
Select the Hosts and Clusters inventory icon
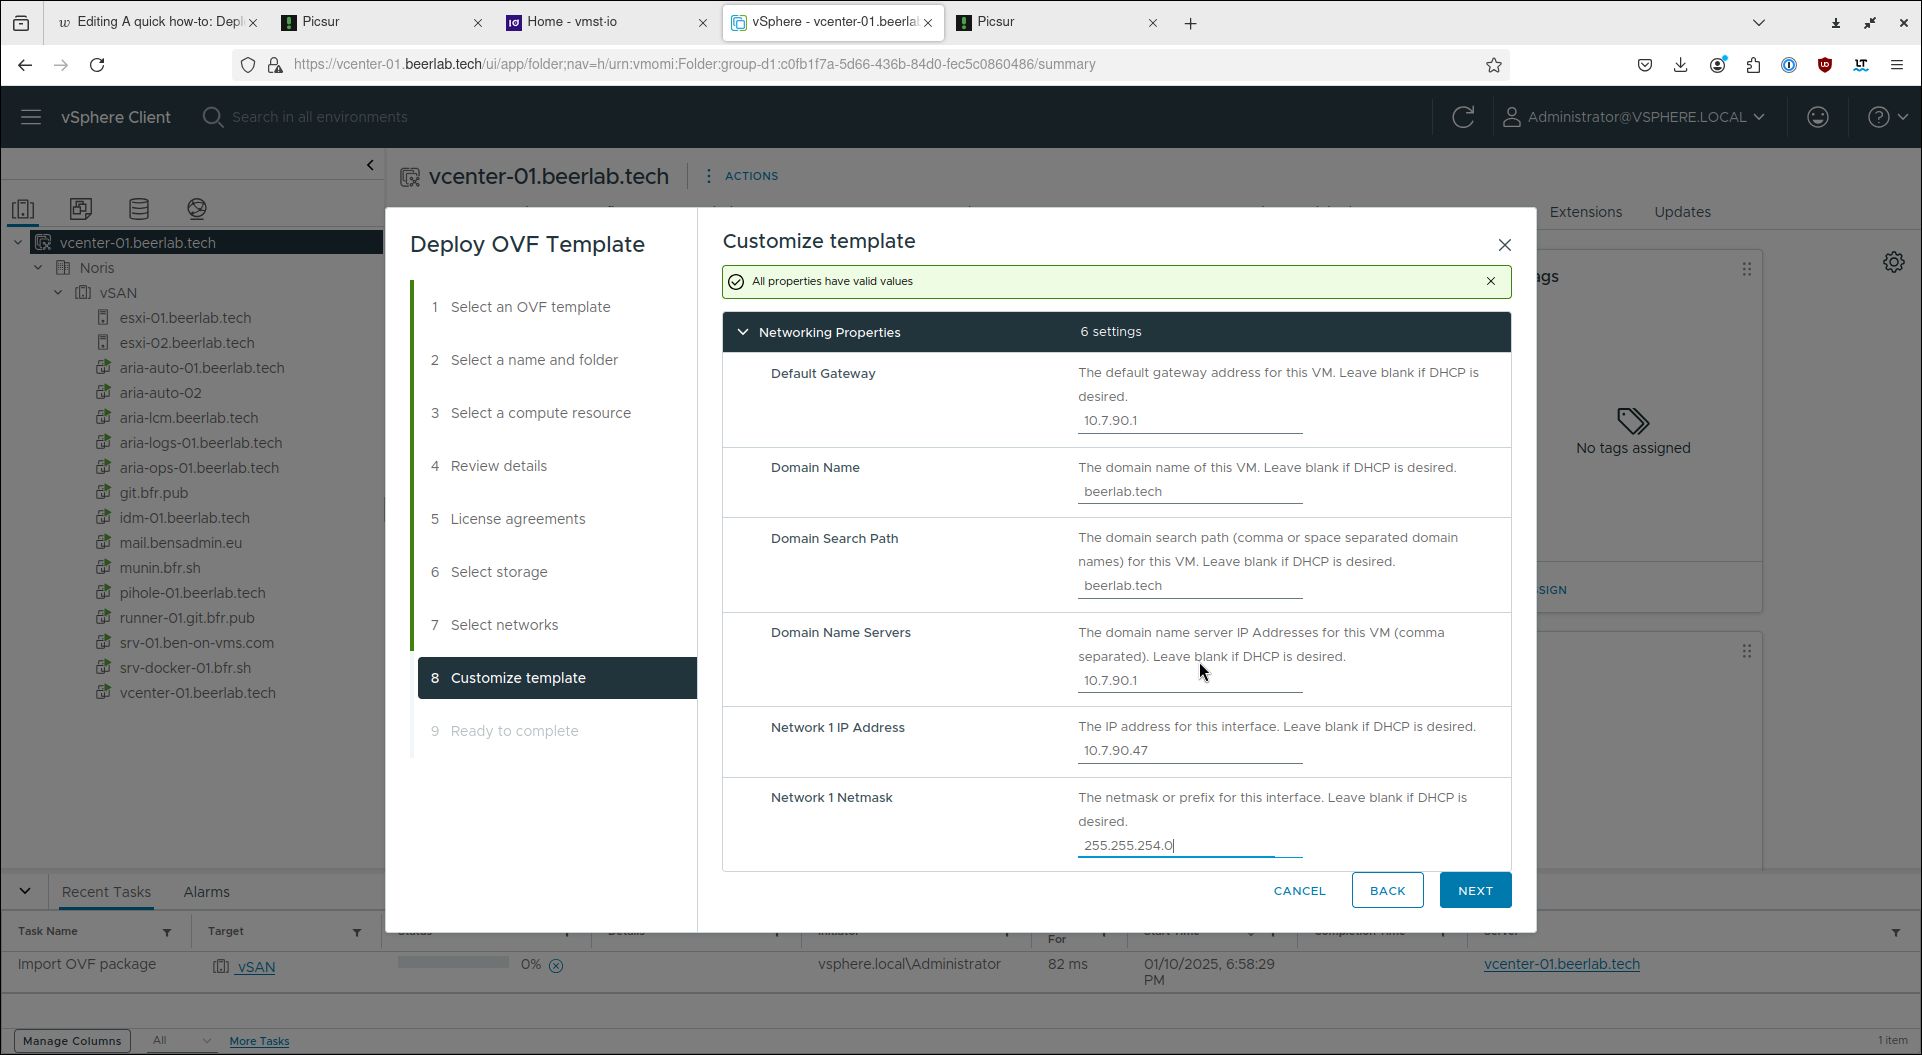click(23, 209)
